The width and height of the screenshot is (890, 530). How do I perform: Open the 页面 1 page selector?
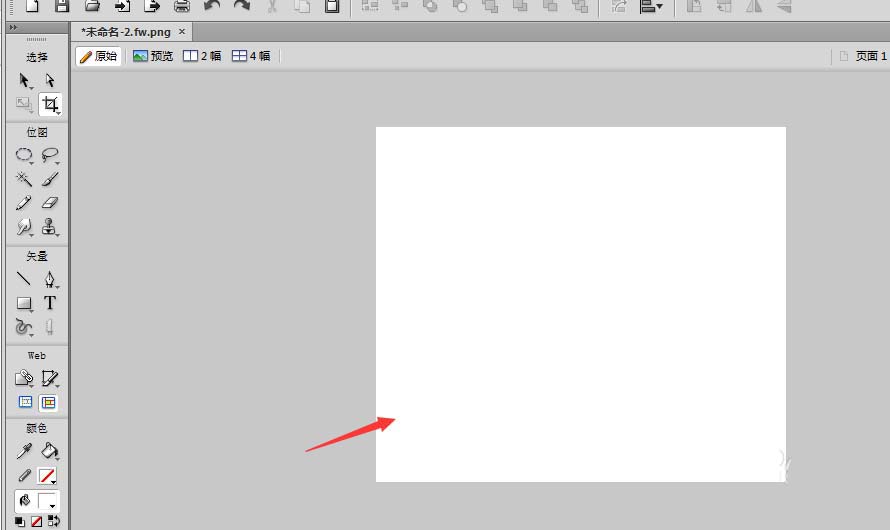click(x=863, y=56)
